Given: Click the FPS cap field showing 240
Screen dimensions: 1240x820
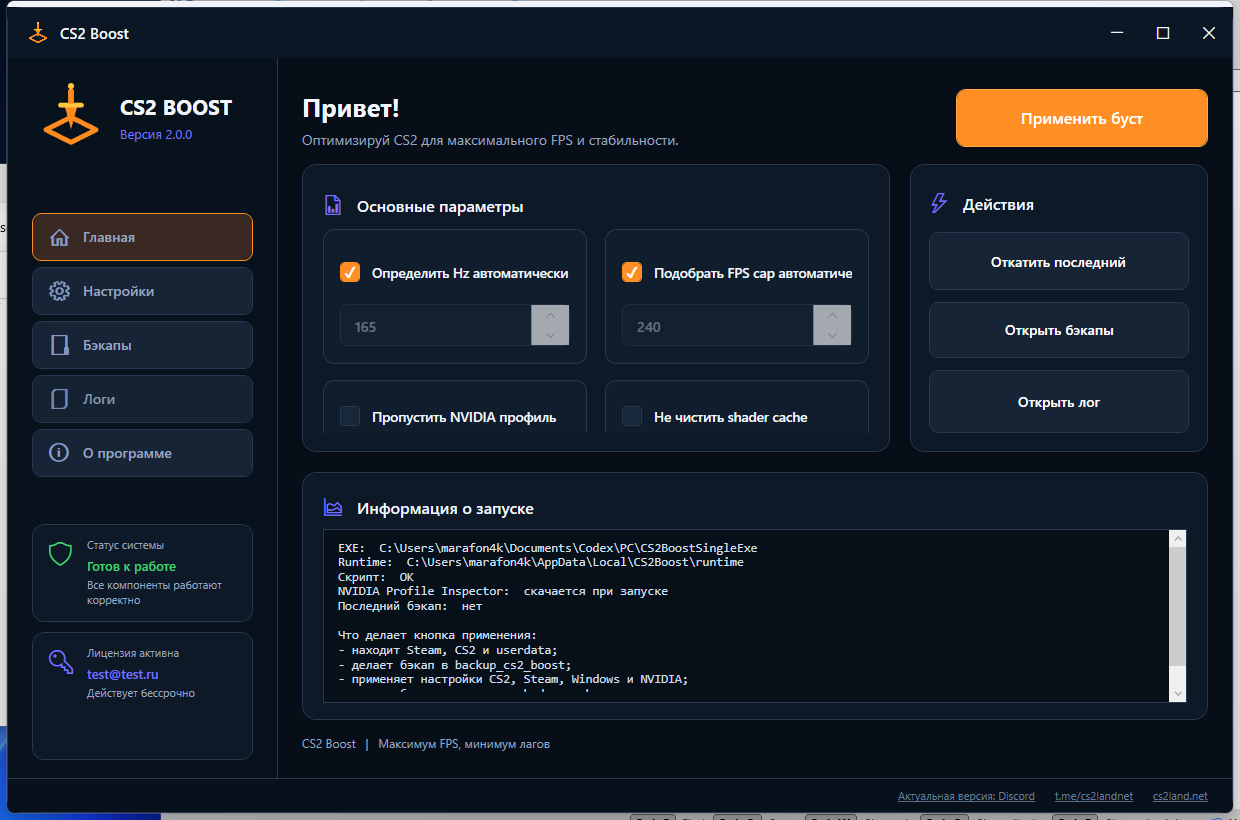Looking at the screenshot, I should [x=718, y=326].
